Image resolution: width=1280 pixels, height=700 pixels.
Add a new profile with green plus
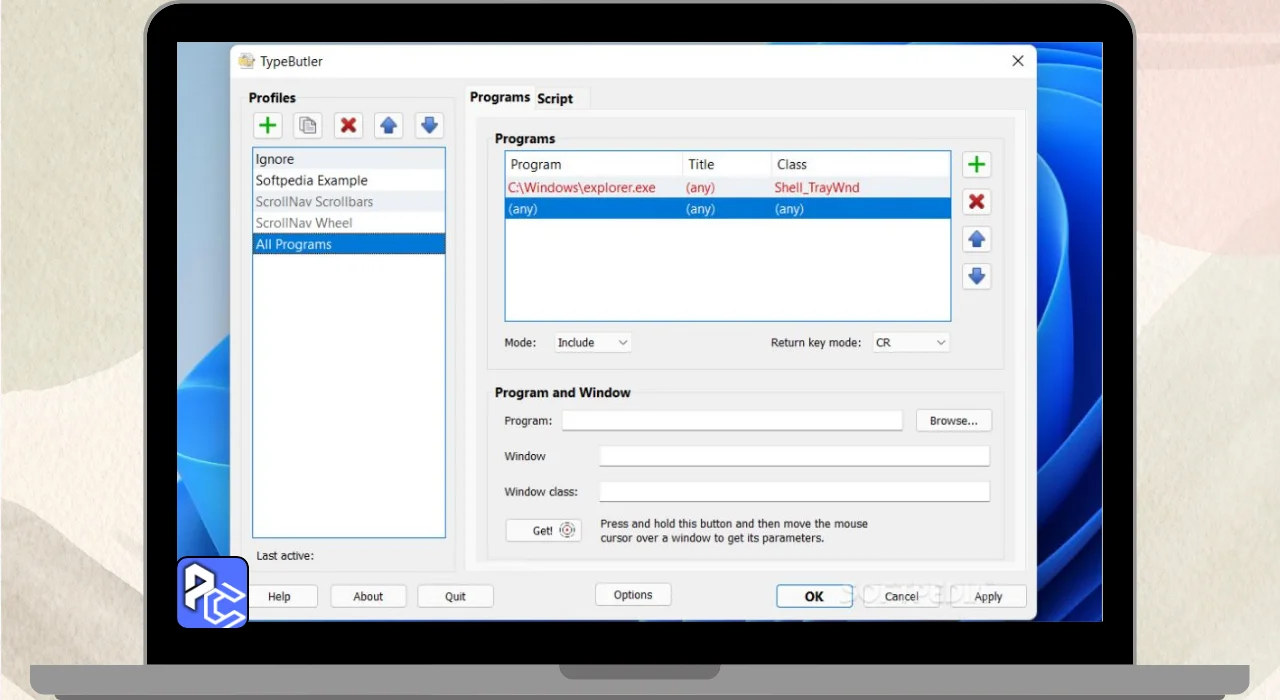coord(267,125)
